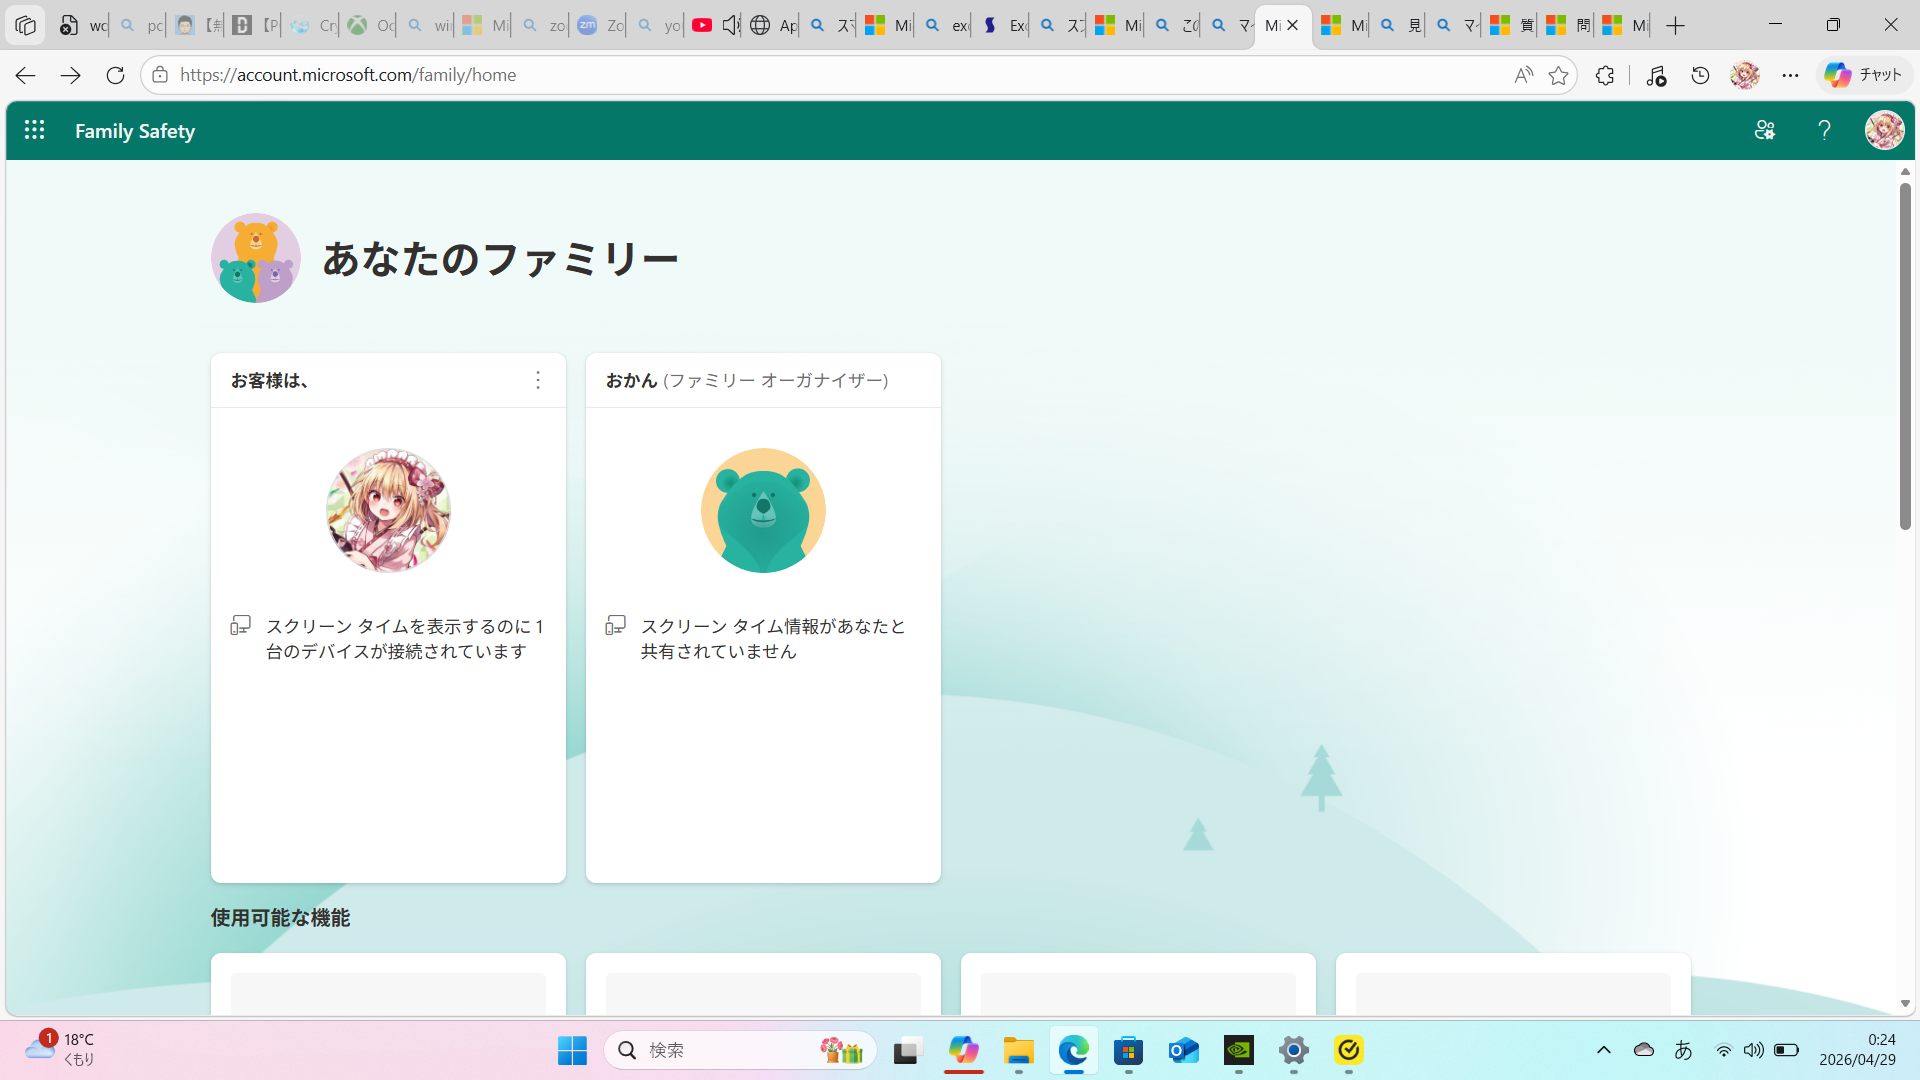
Task: Refresh the current page
Action: (115, 75)
